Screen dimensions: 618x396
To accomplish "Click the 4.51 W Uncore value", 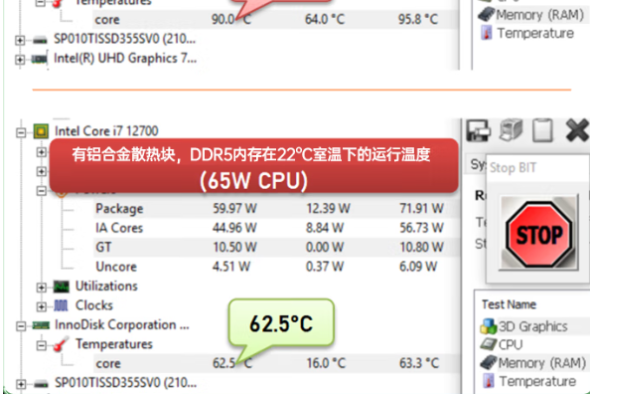I will (231, 267).
